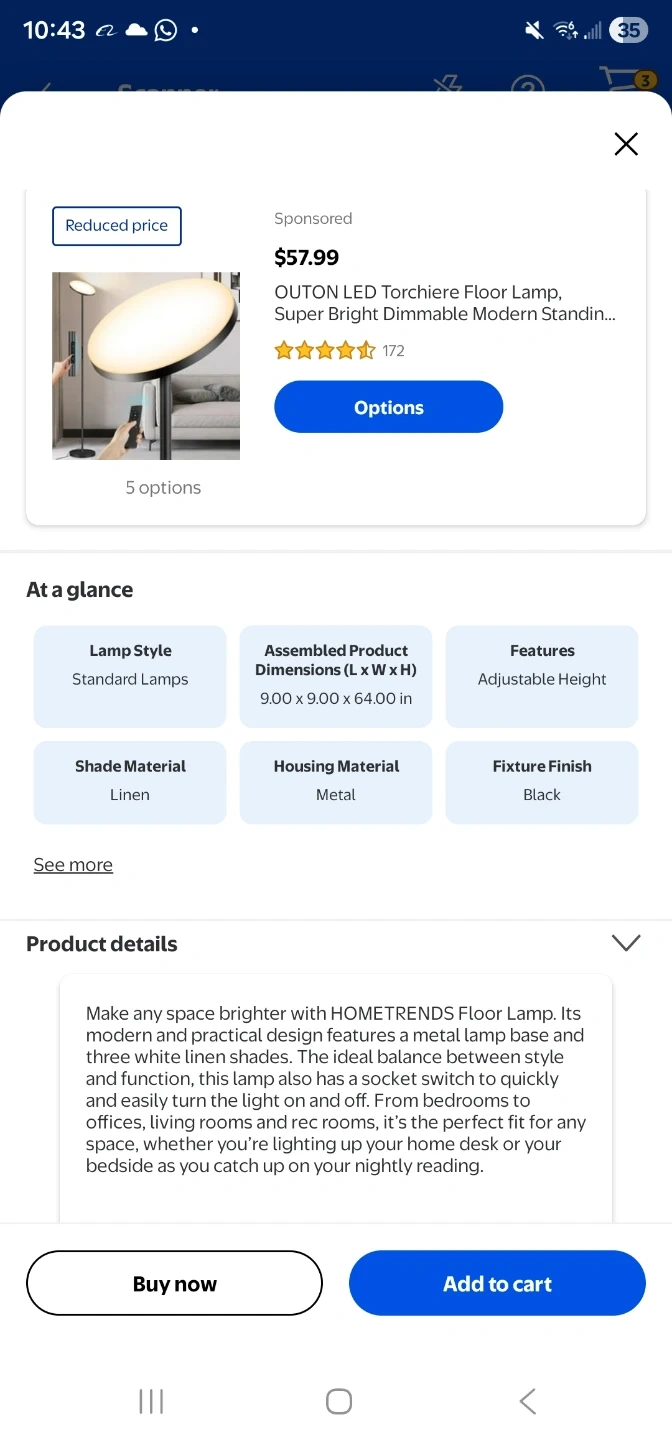Select the Shade Material Linen tile
This screenshot has width=672, height=1440.
click(x=130, y=782)
